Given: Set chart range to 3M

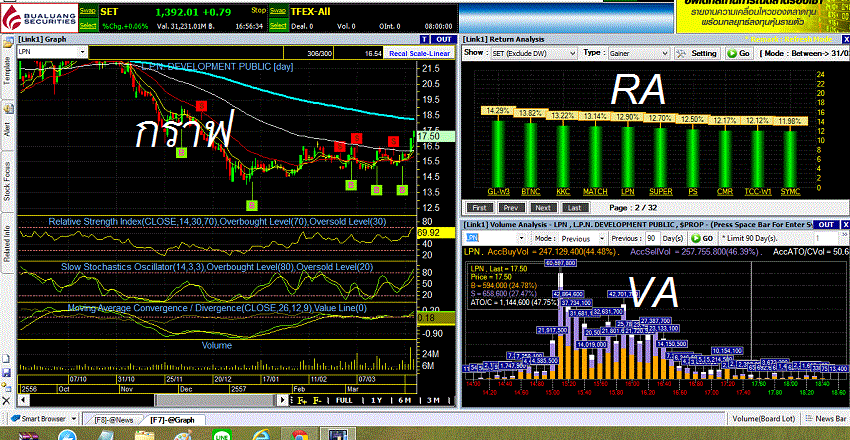Looking at the screenshot, I should click(433, 400).
